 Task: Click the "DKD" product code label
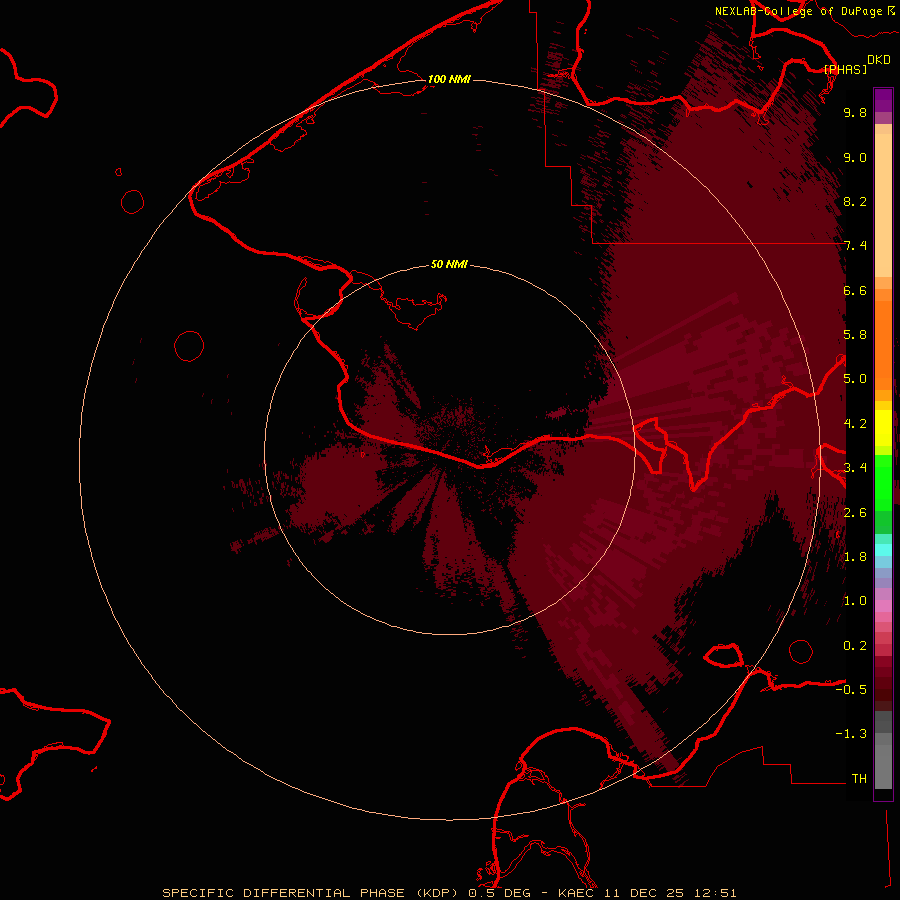point(879,59)
